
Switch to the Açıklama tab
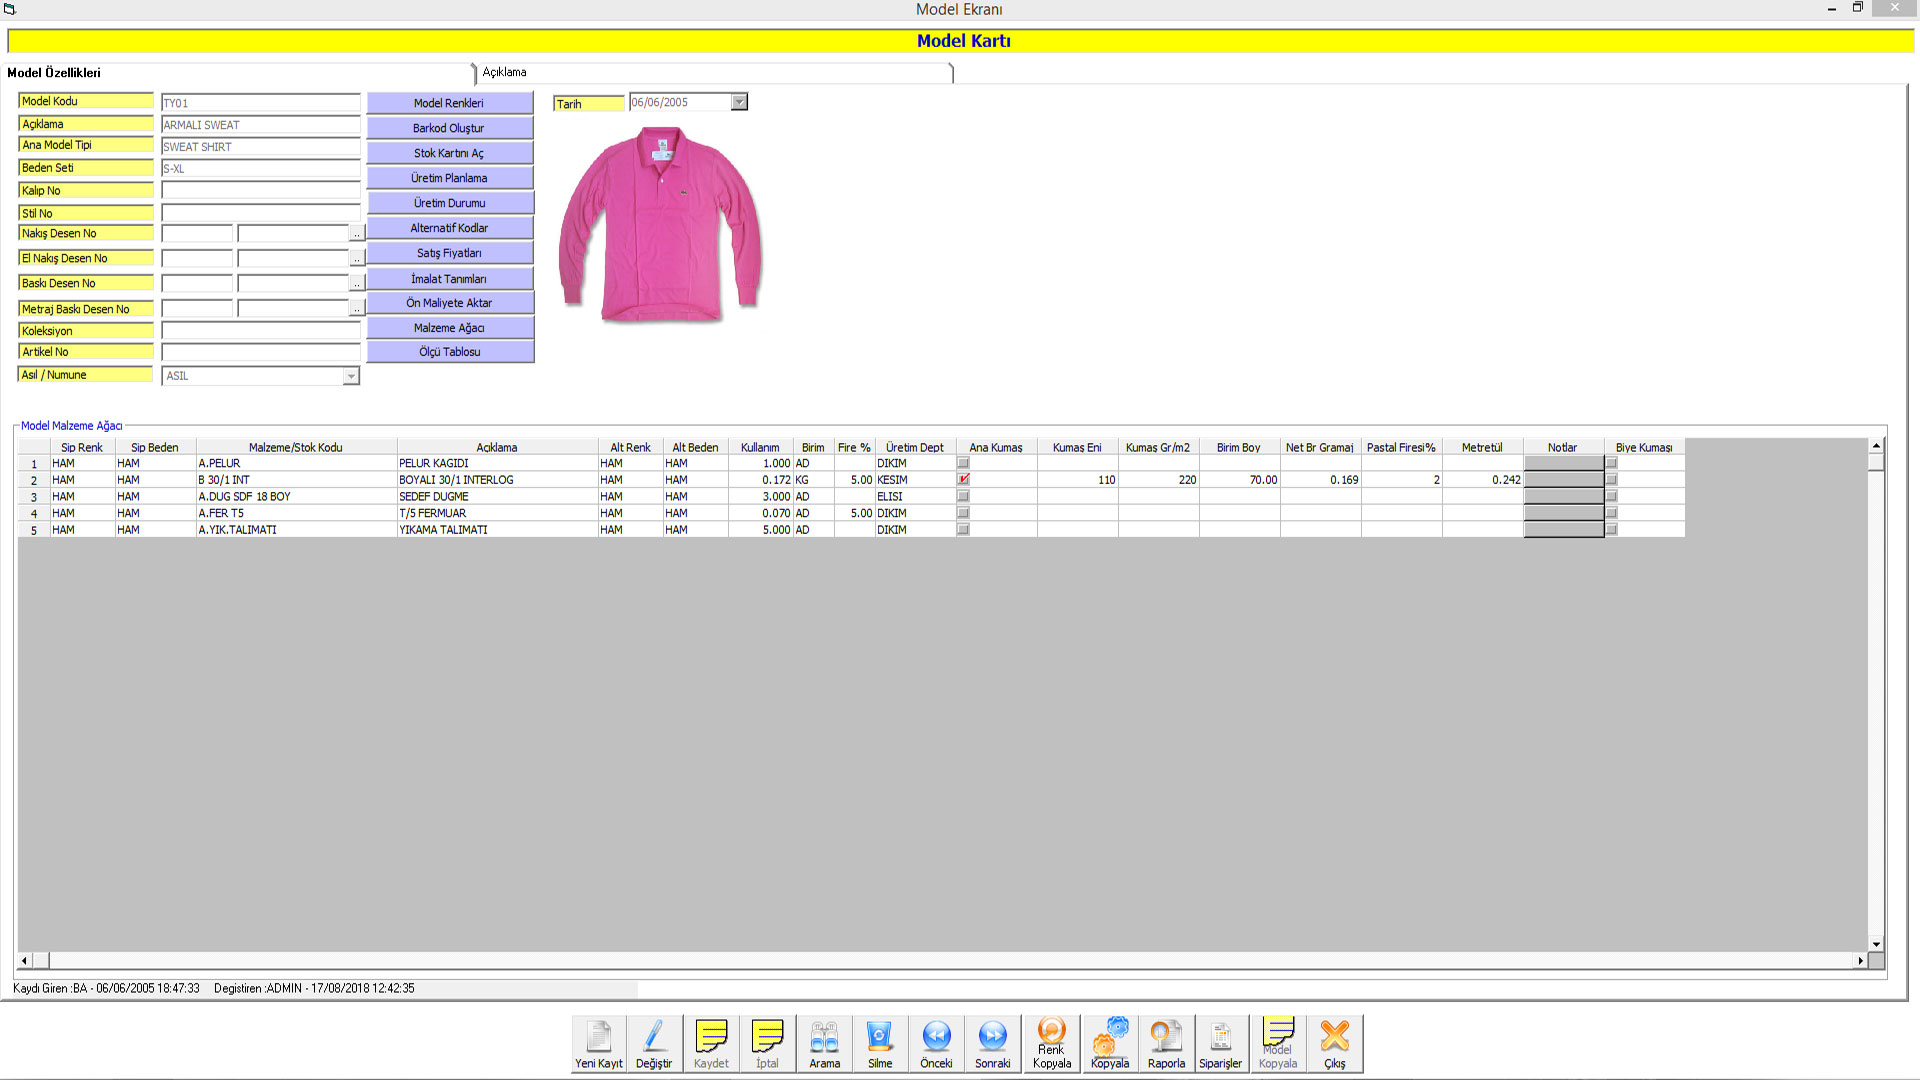pyautogui.click(x=504, y=72)
